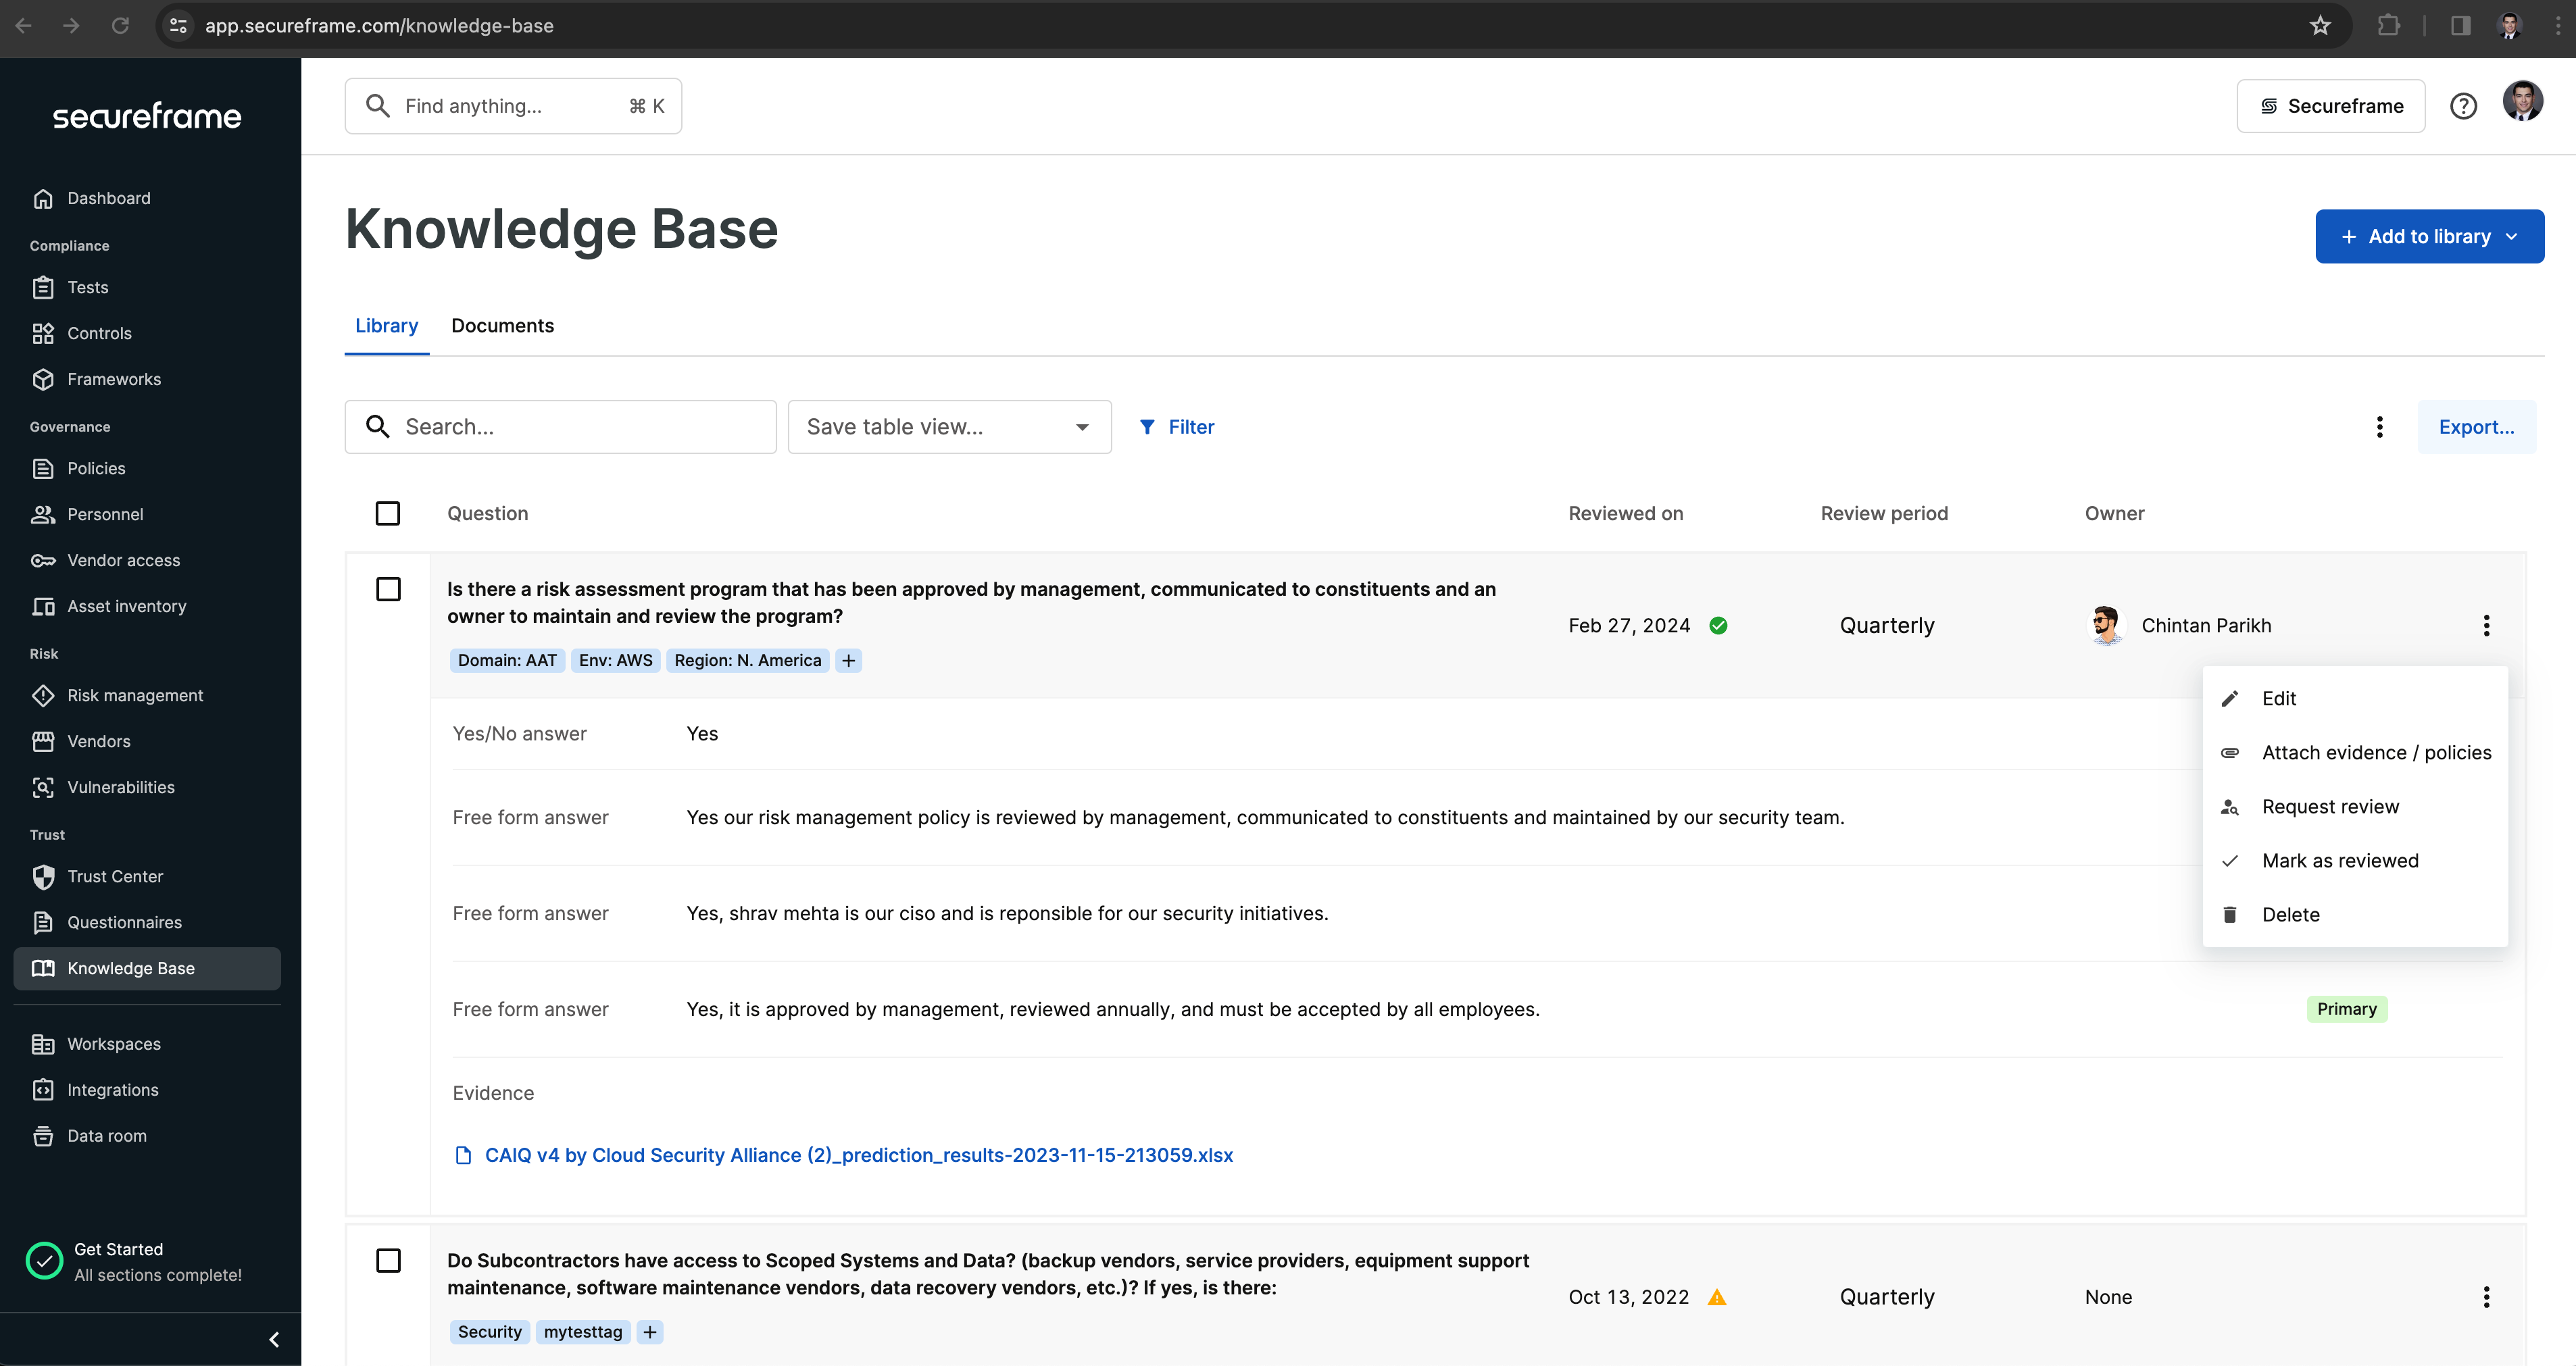Select the Library tab

(x=386, y=326)
